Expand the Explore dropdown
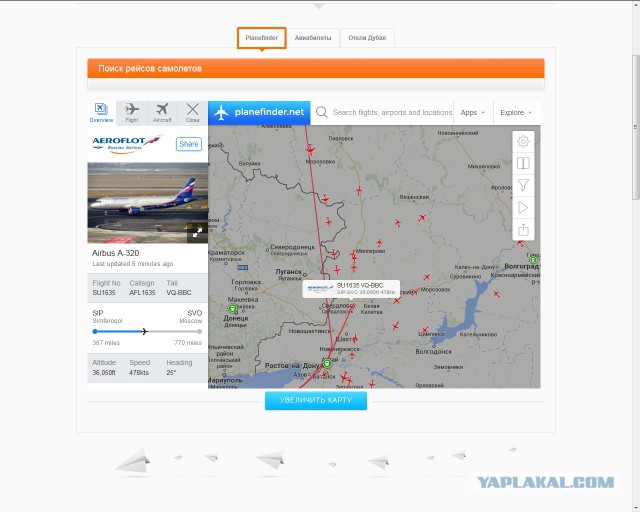The height and width of the screenshot is (512, 640). pos(516,113)
